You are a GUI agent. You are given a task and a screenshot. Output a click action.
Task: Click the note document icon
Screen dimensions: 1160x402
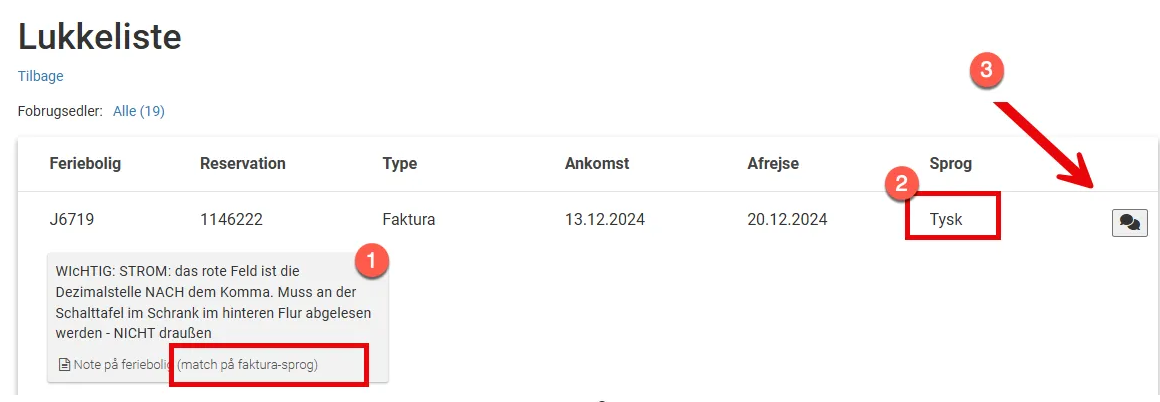(x=64, y=364)
